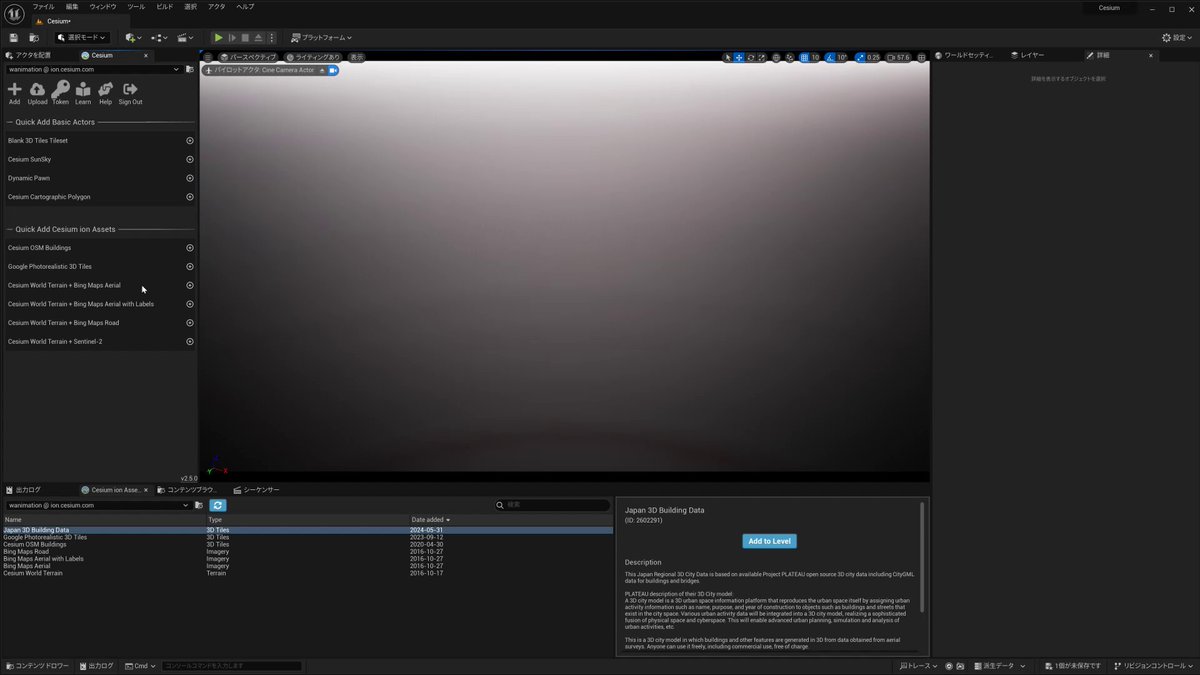Open the Content Drawer (コンテンツドロワー) button
The width and height of the screenshot is (1200, 675).
pos(39,665)
